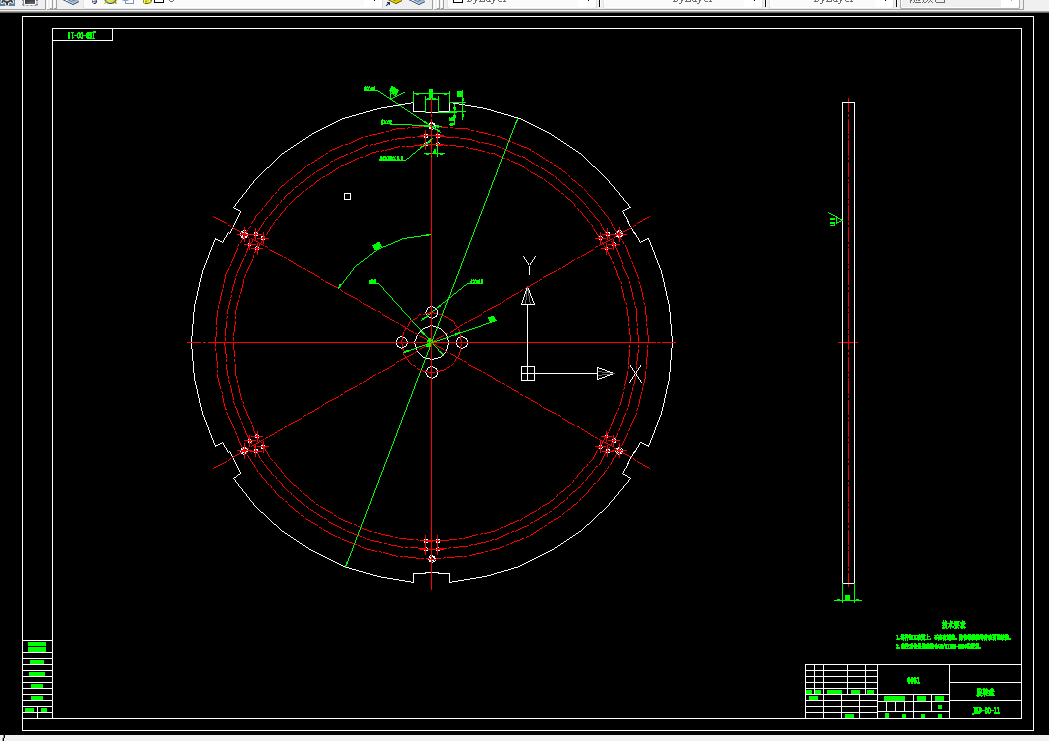
Task: Click the Layer Previous icon
Action: (417, 2)
